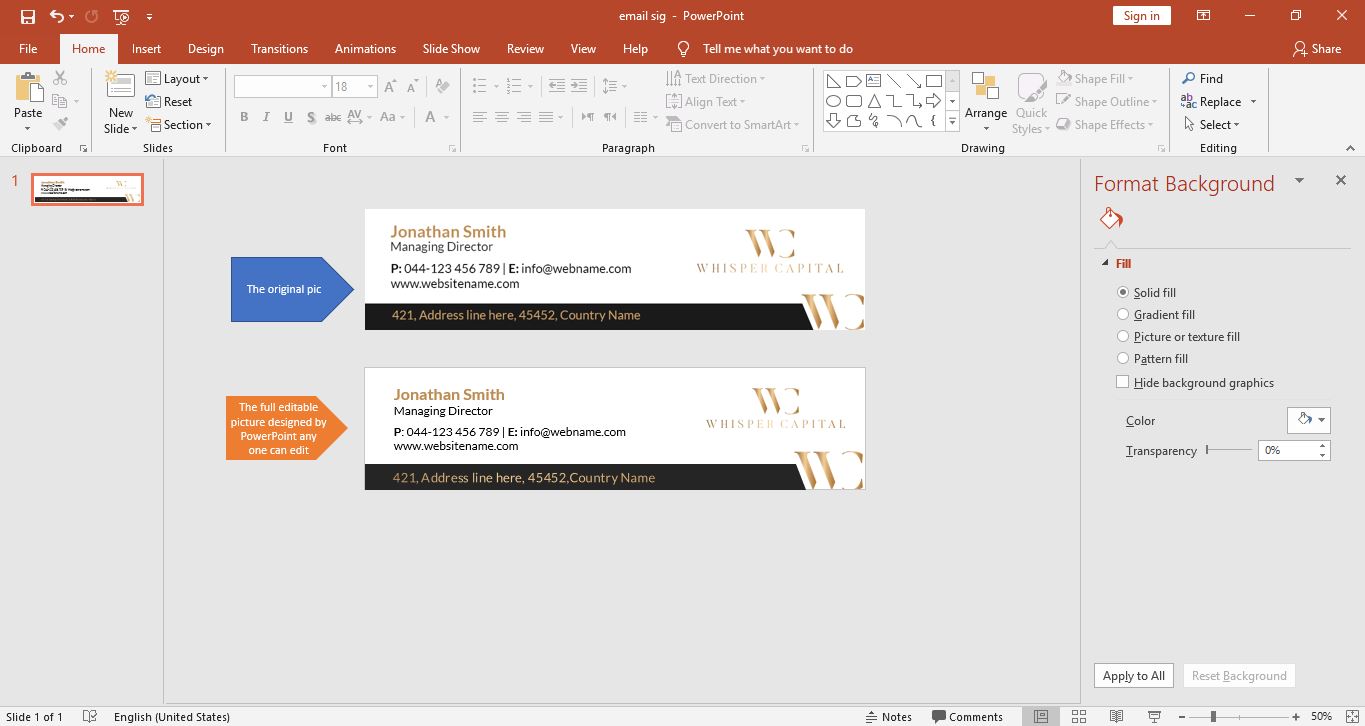
Task: Apply Underline formatting
Action: point(288,117)
